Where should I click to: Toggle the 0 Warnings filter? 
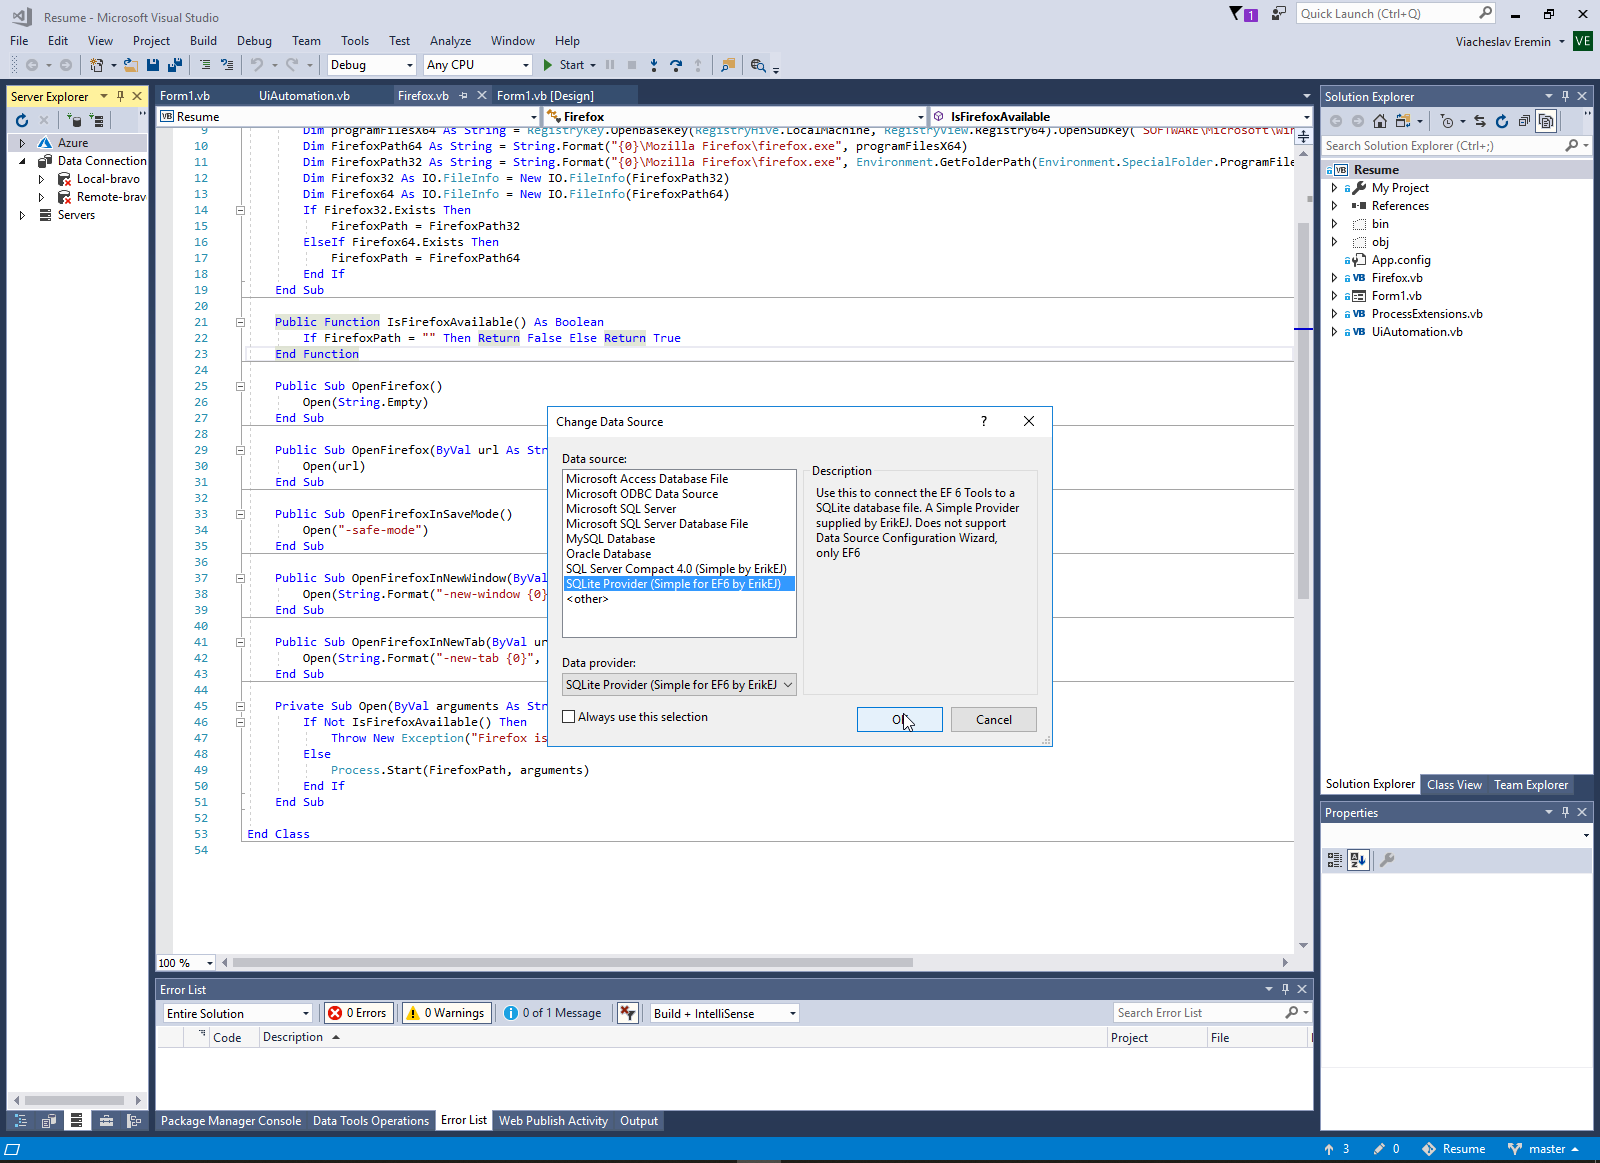coord(446,1013)
